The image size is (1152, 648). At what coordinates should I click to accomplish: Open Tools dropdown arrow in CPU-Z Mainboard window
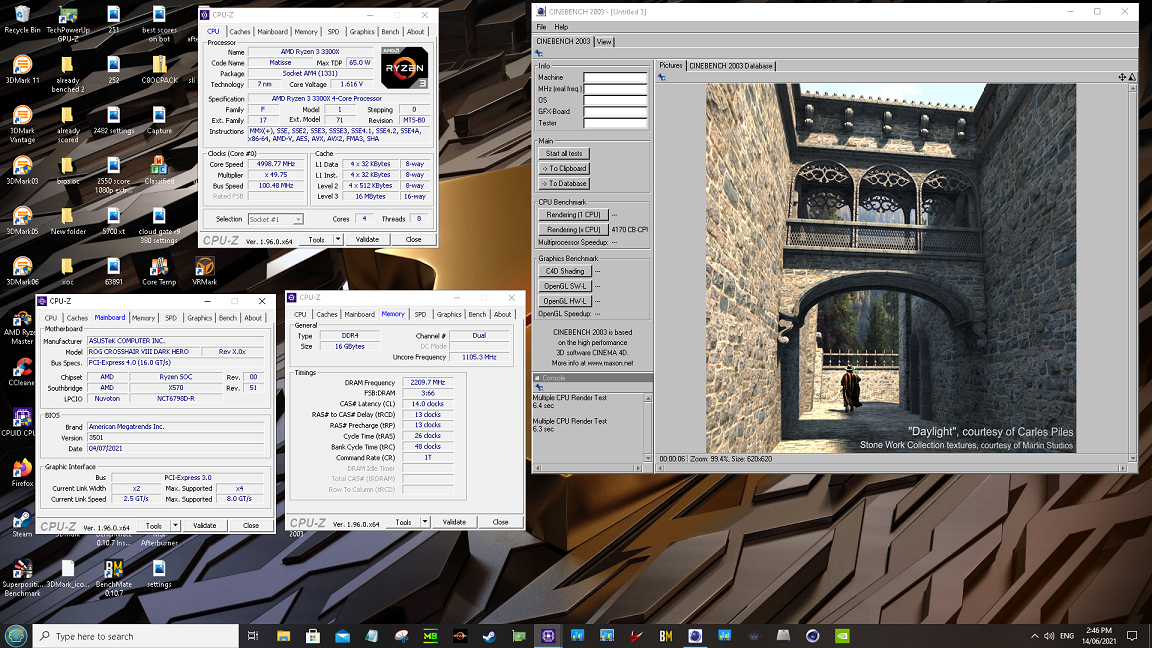coord(176,525)
